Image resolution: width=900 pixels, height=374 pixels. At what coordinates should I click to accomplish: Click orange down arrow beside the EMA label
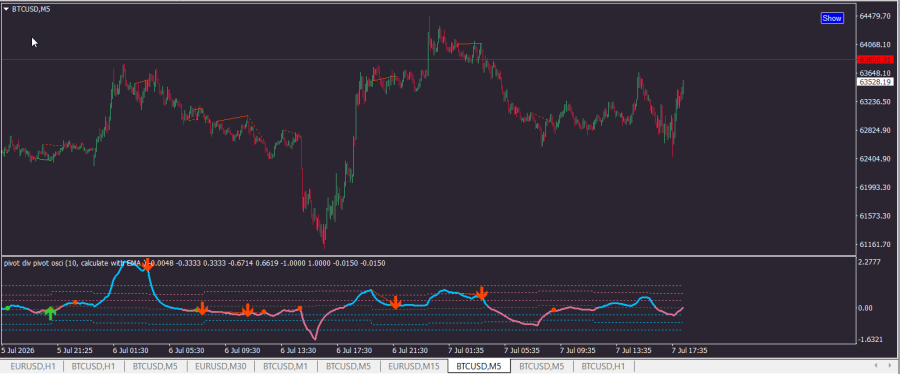click(148, 265)
